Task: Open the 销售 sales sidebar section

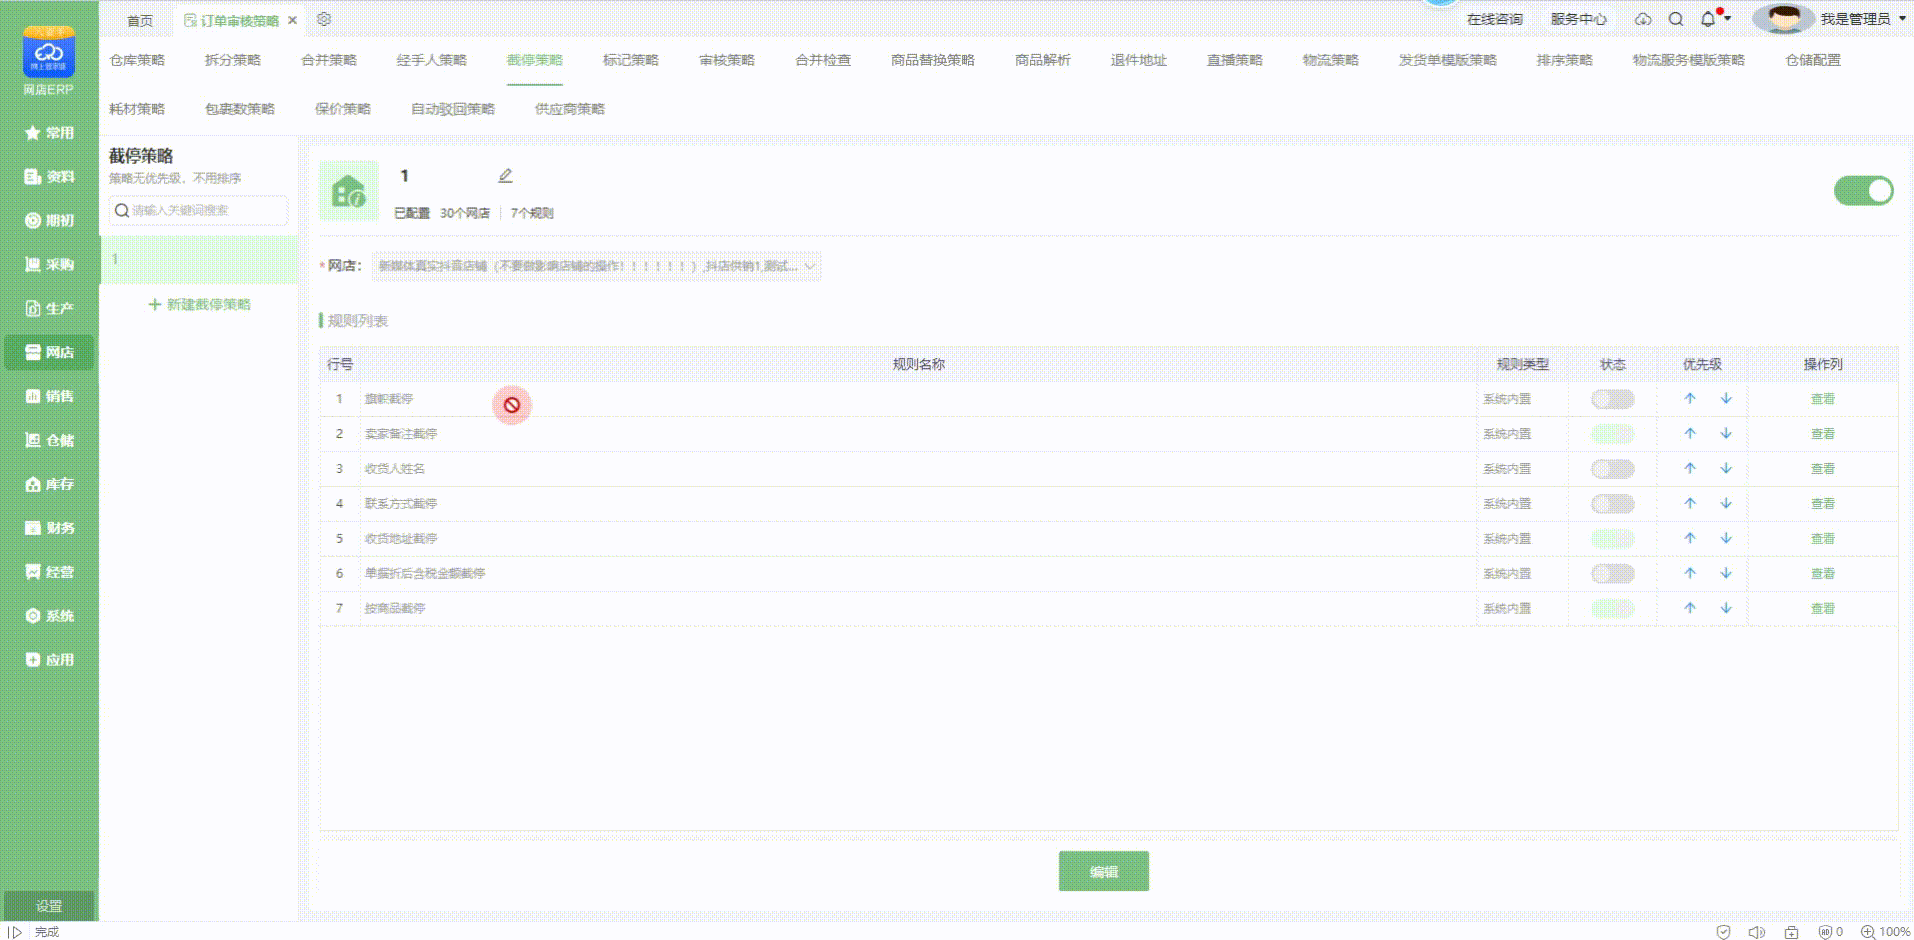Action: coord(49,396)
